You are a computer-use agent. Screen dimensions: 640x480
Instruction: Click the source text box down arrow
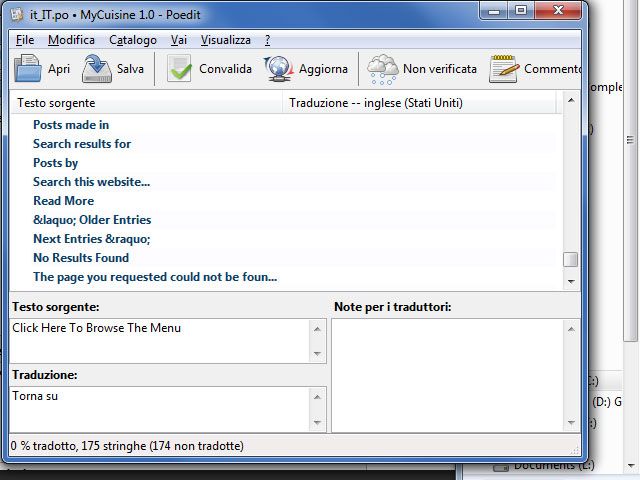318,354
